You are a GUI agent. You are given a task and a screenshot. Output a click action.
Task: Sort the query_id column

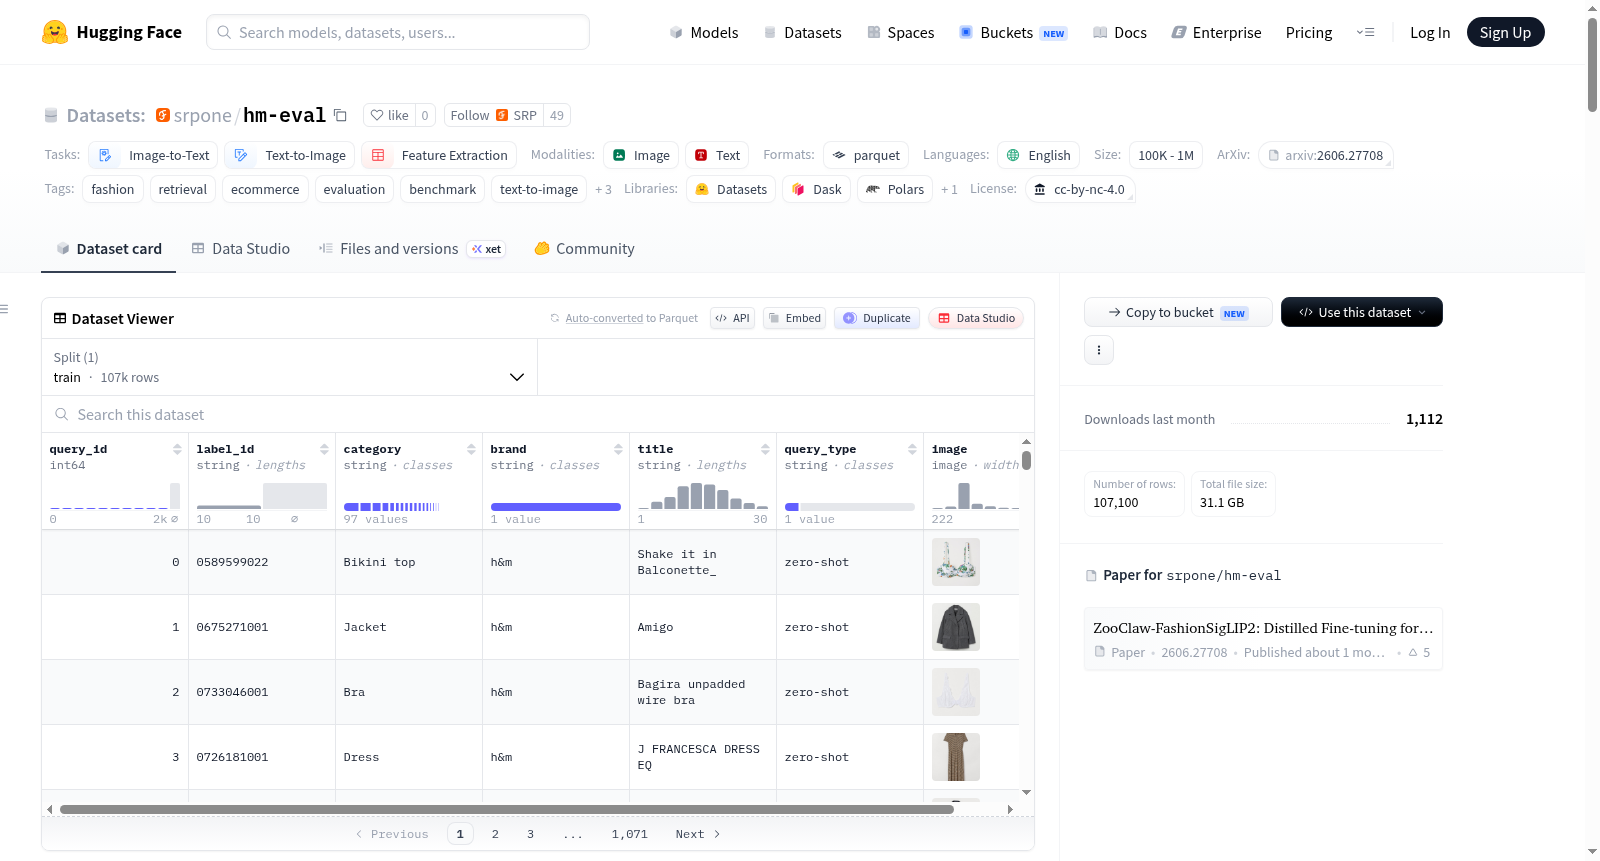click(x=177, y=449)
